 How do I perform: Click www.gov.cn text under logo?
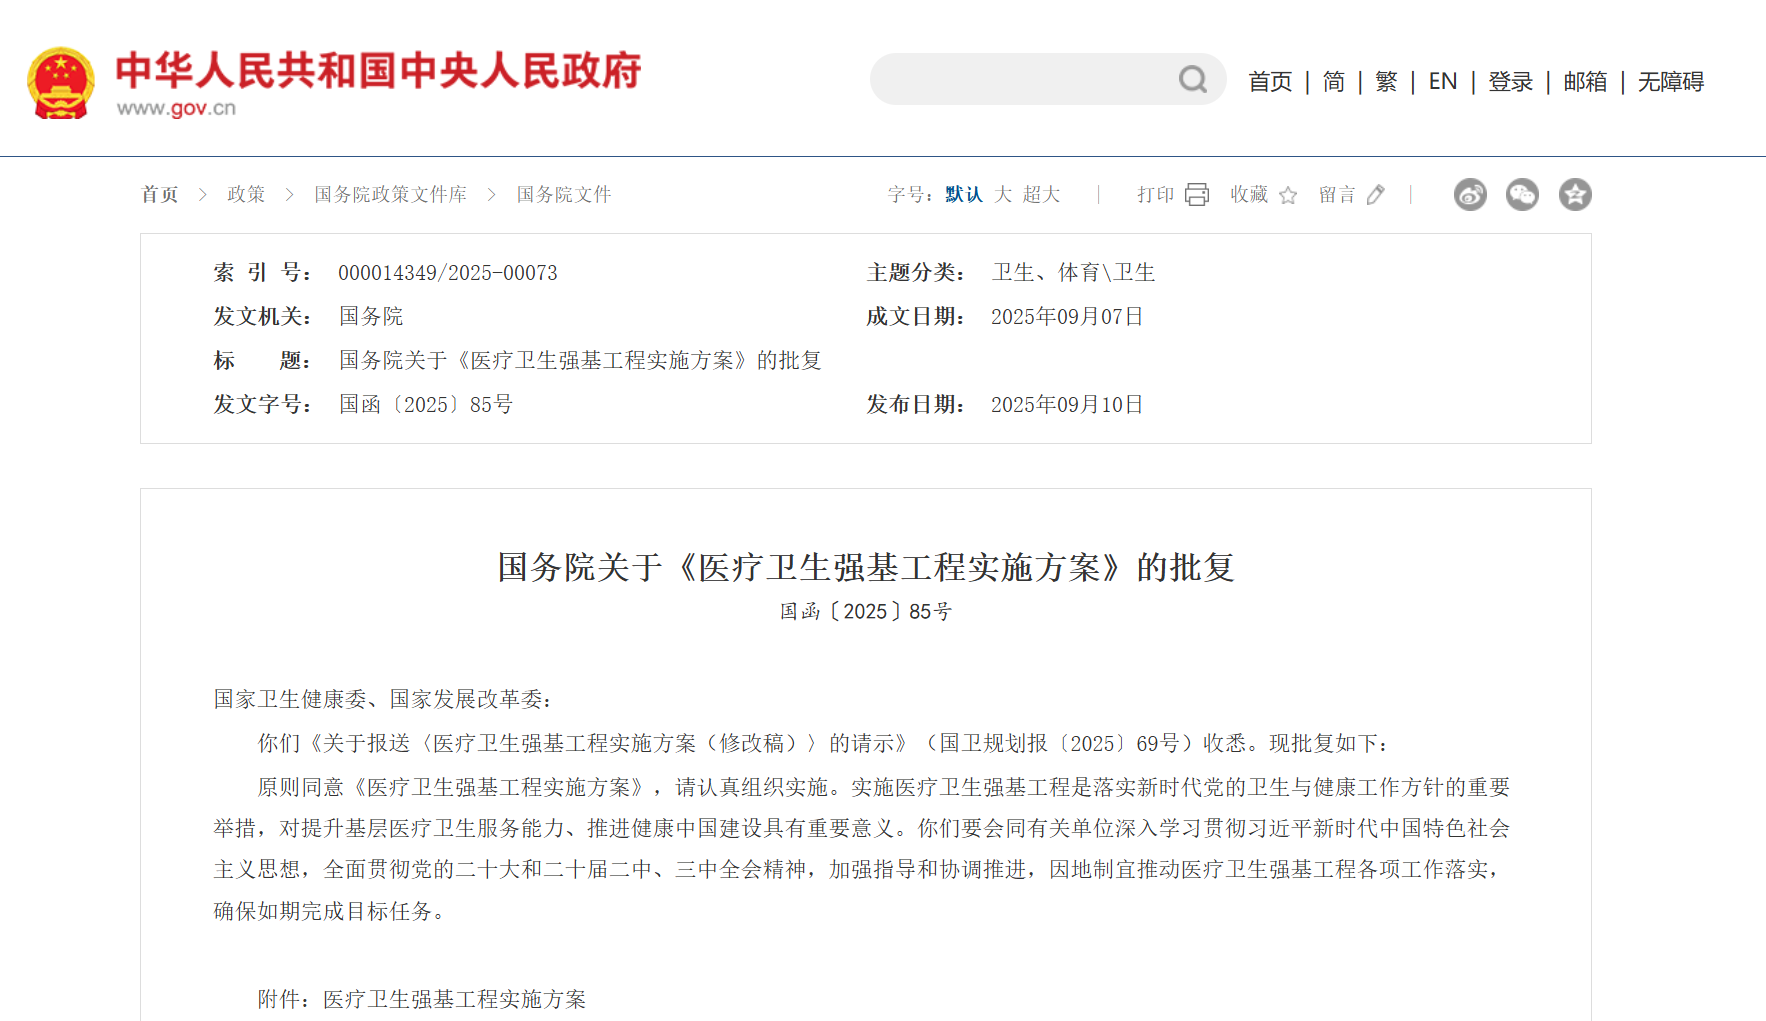tap(176, 108)
